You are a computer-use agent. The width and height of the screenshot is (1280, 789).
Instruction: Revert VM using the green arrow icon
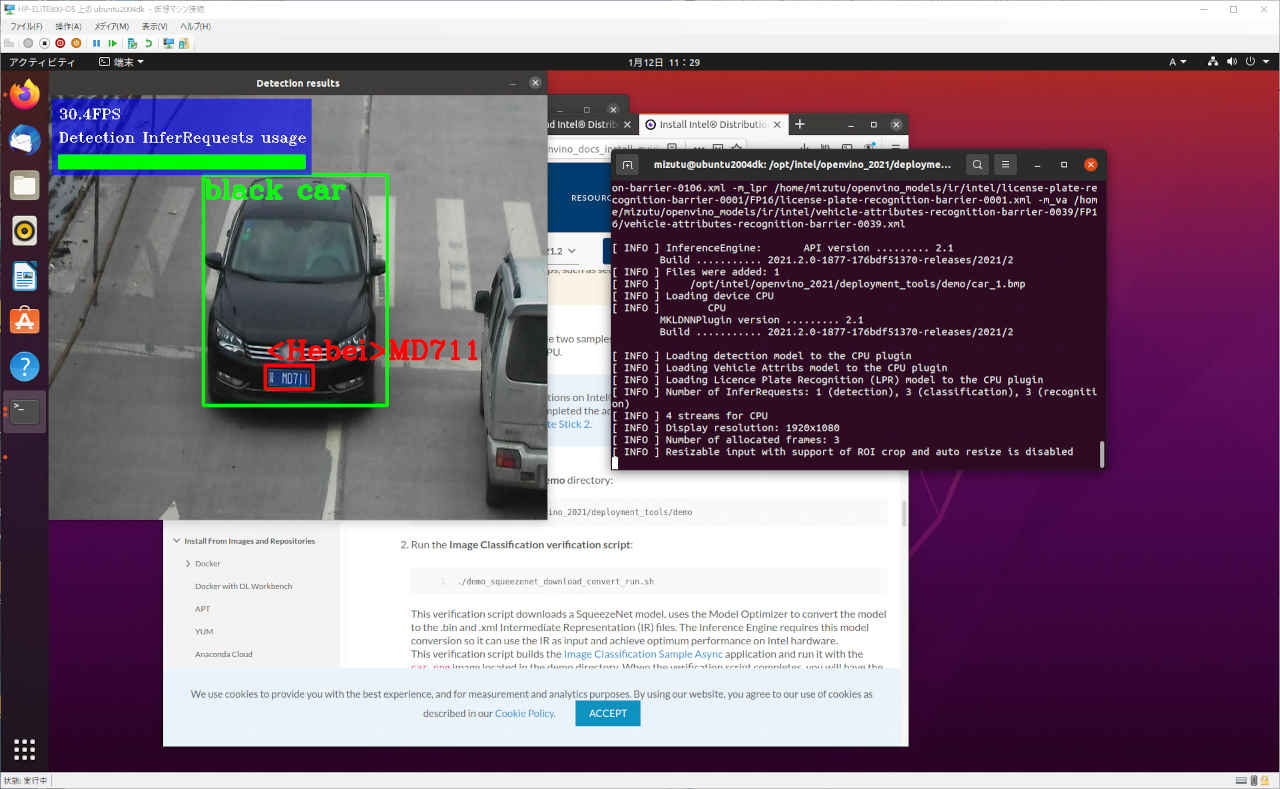[148, 43]
